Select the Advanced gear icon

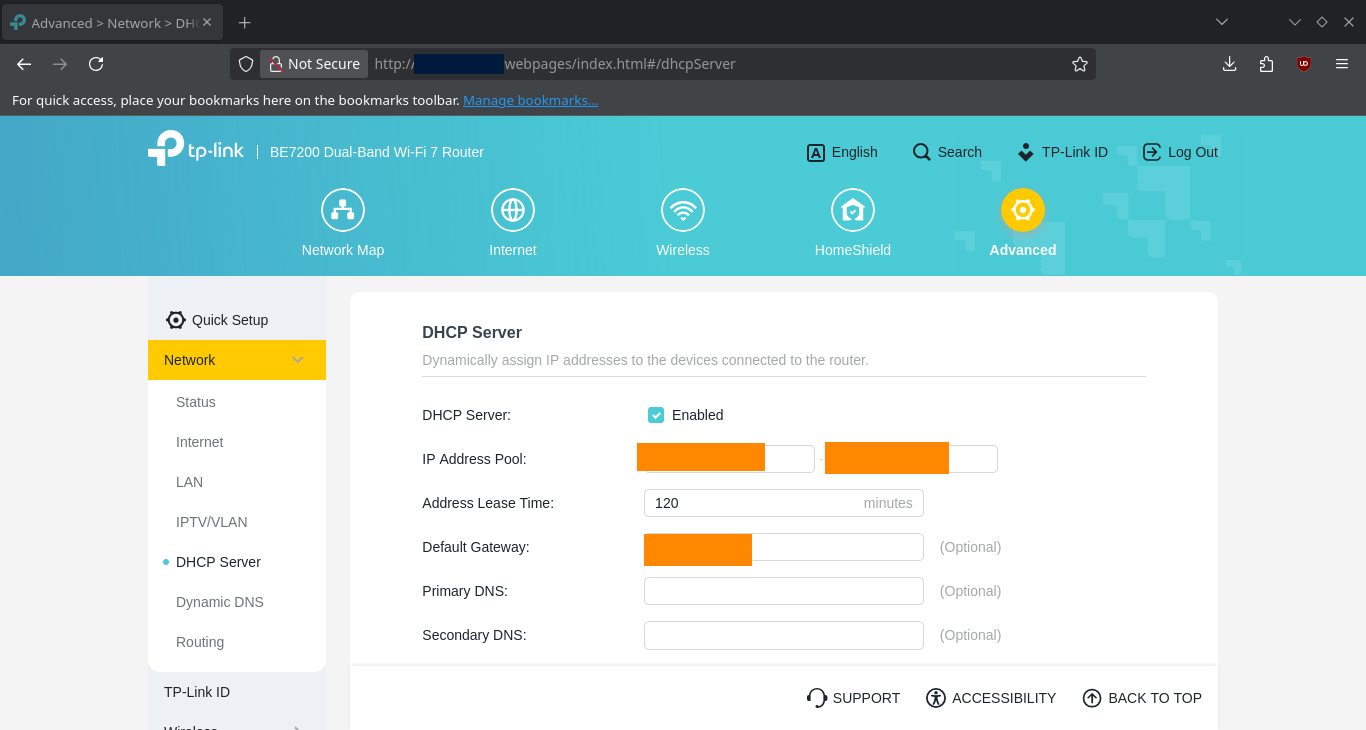1023,210
